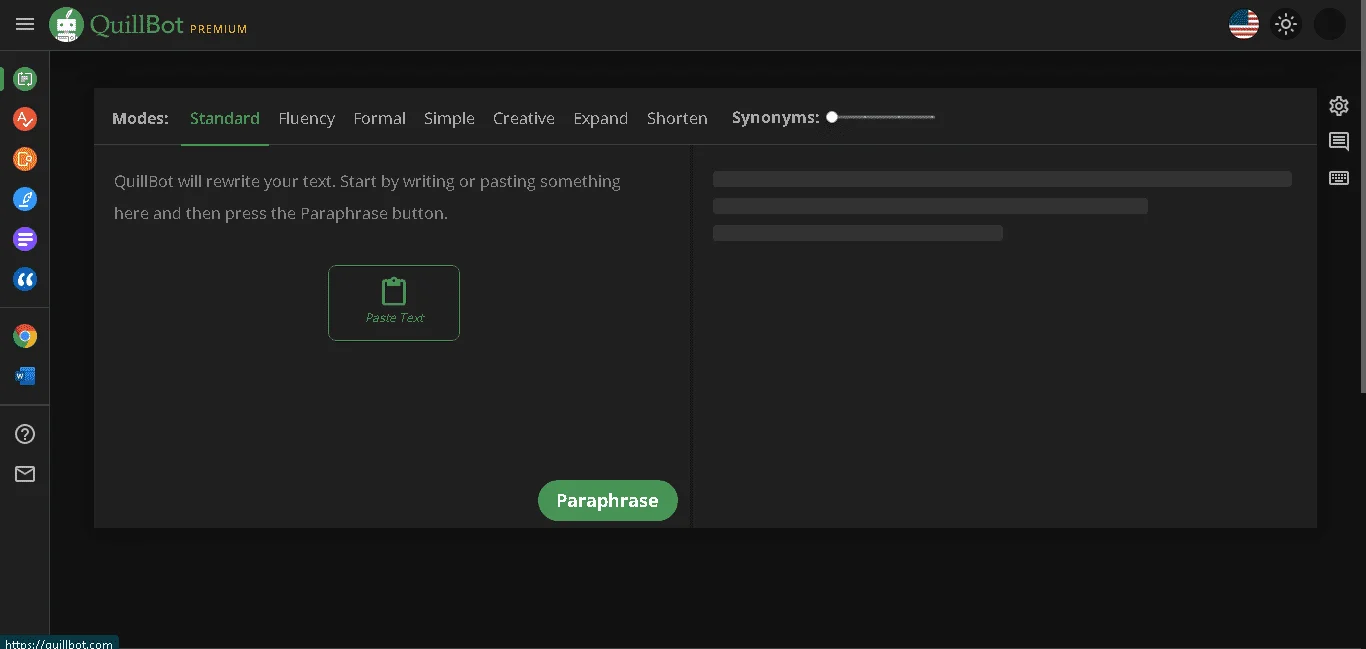This screenshot has height=649, width=1366.
Task: Open the Hotkeys keyboard icon
Action: [x=1339, y=178]
